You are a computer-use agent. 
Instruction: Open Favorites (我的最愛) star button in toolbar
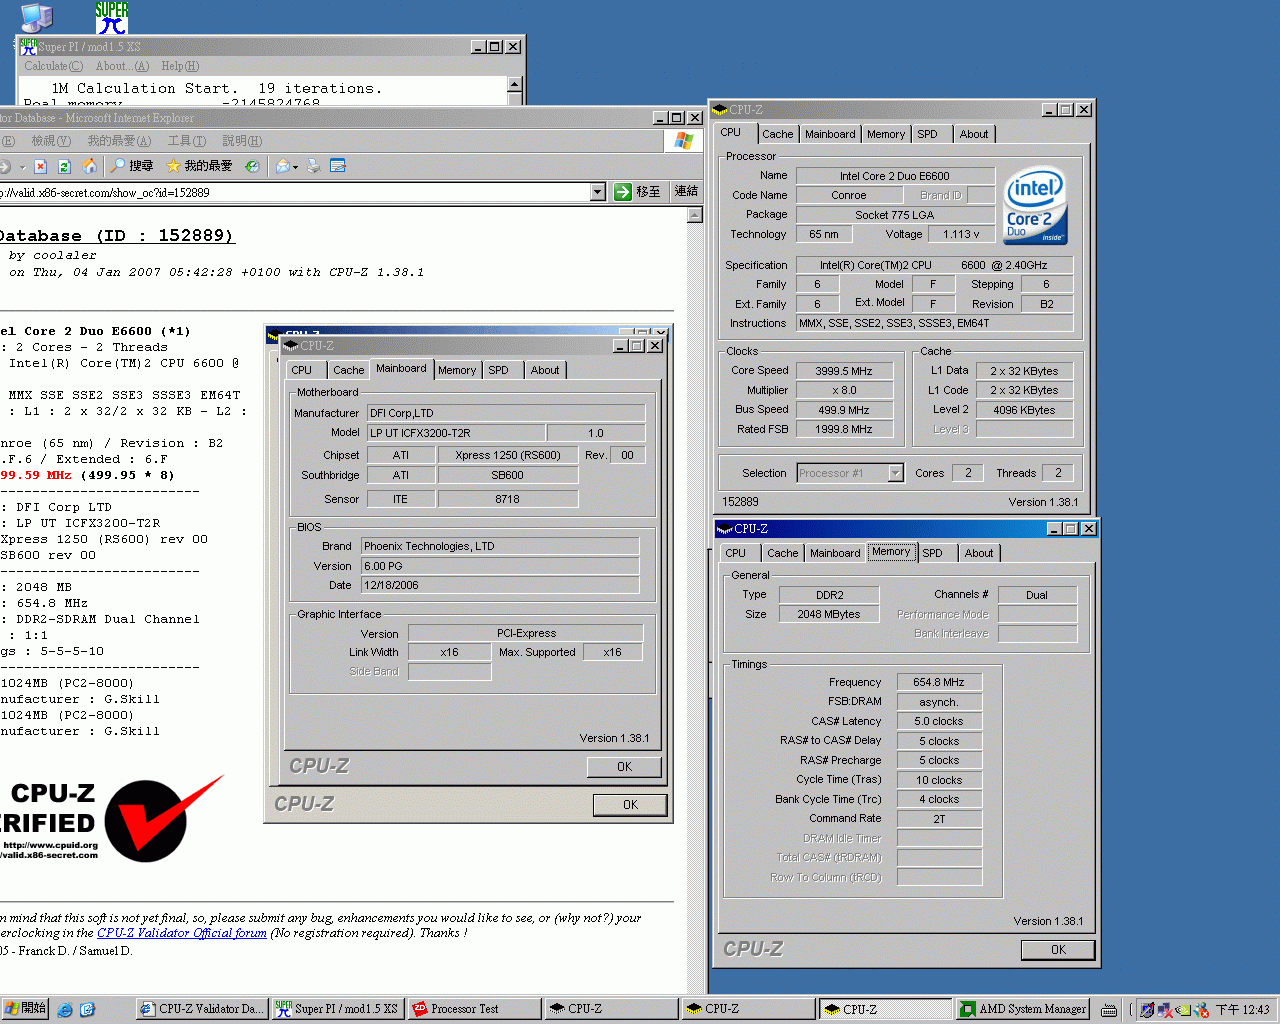pyautogui.click(x=199, y=166)
